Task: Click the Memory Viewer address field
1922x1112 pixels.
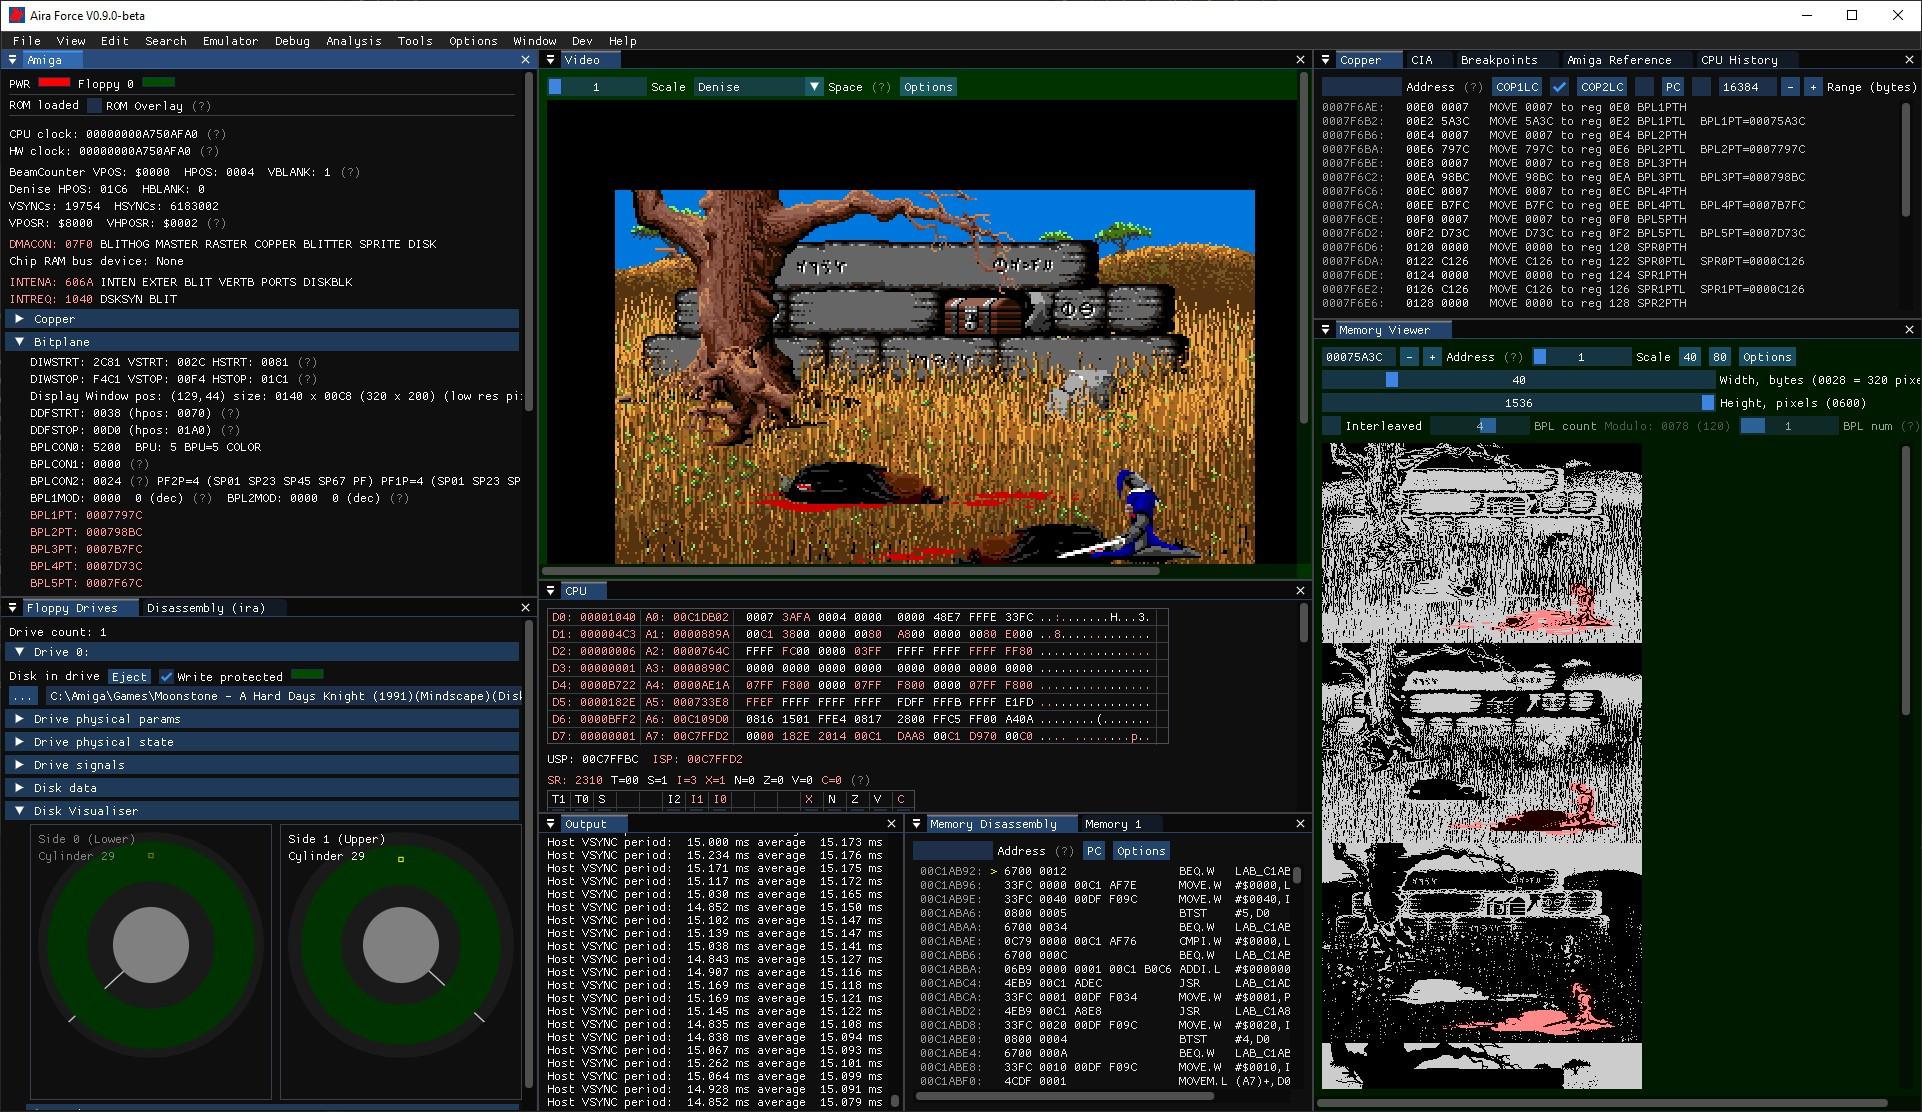Action: click(x=1358, y=357)
